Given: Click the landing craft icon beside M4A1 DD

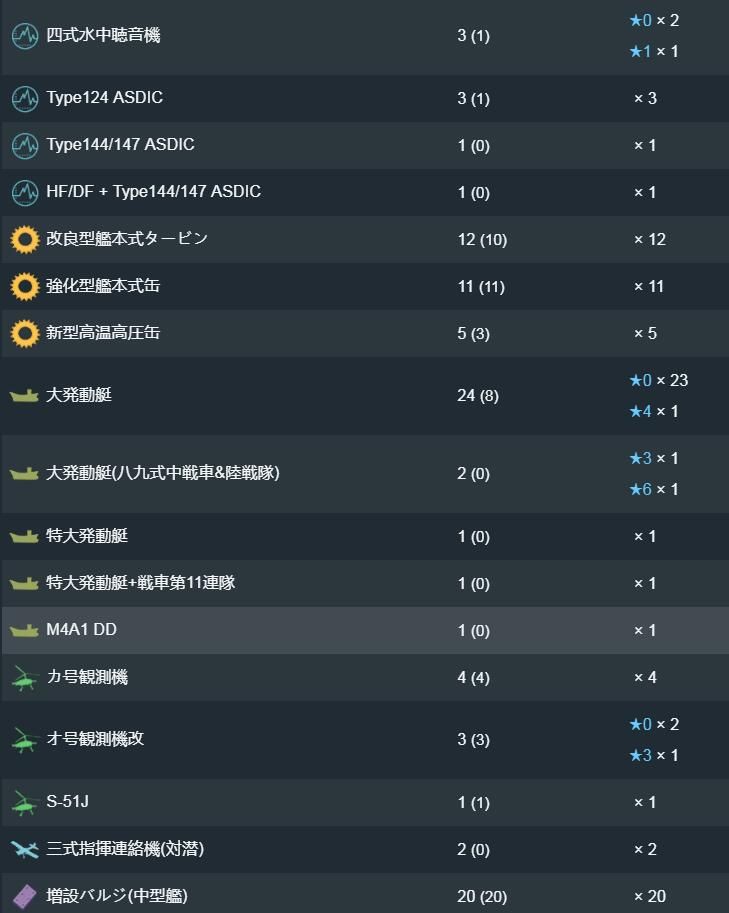Looking at the screenshot, I should coord(24,631).
